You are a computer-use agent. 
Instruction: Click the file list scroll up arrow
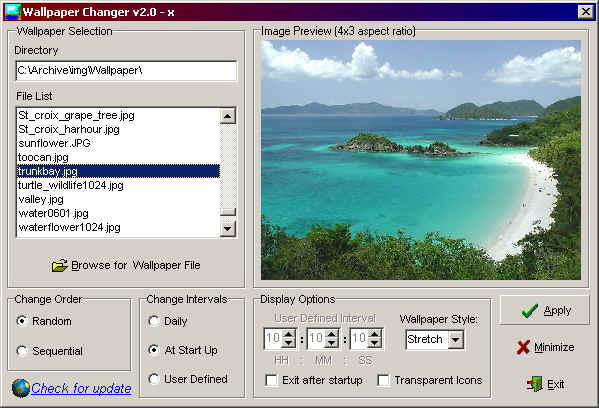228,116
